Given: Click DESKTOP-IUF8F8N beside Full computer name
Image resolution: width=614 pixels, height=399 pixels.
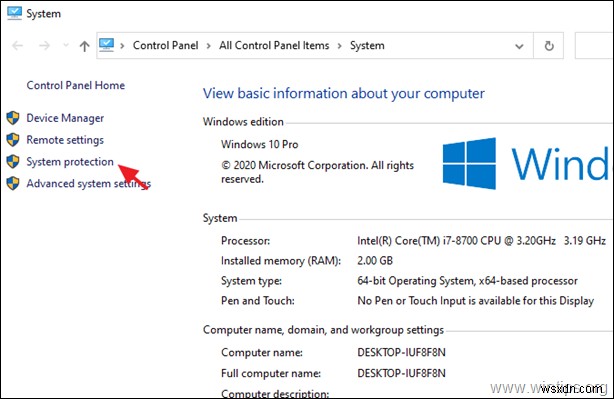Looking at the screenshot, I should coord(401,373).
